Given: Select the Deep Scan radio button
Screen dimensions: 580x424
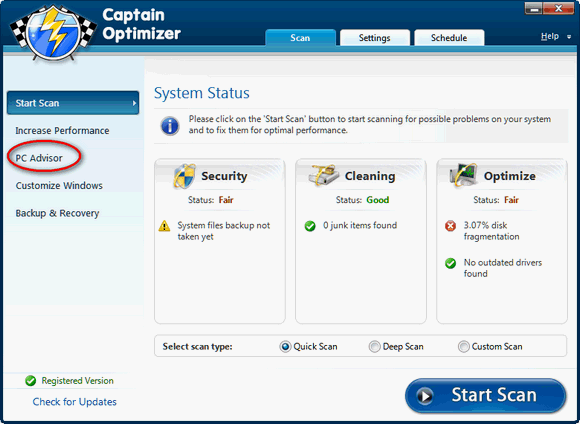Looking at the screenshot, I should pyautogui.click(x=374, y=347).
